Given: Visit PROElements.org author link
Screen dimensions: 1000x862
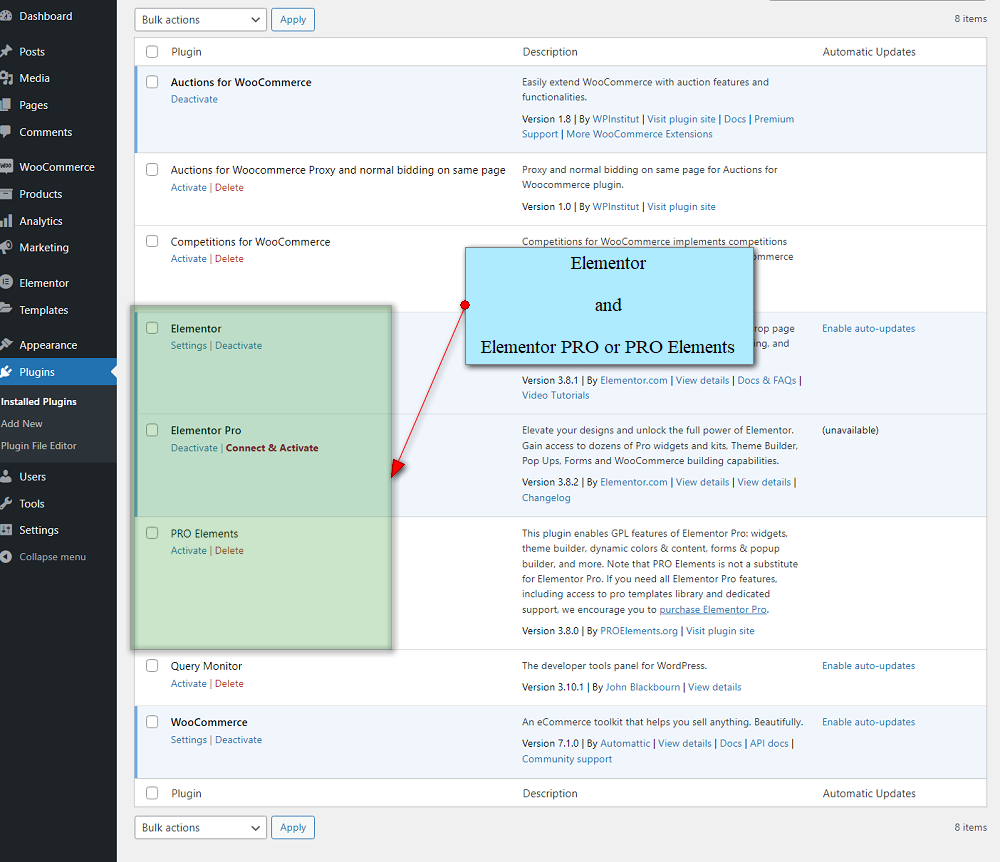Looking at the screenshot, I should (x=638, y=631).
